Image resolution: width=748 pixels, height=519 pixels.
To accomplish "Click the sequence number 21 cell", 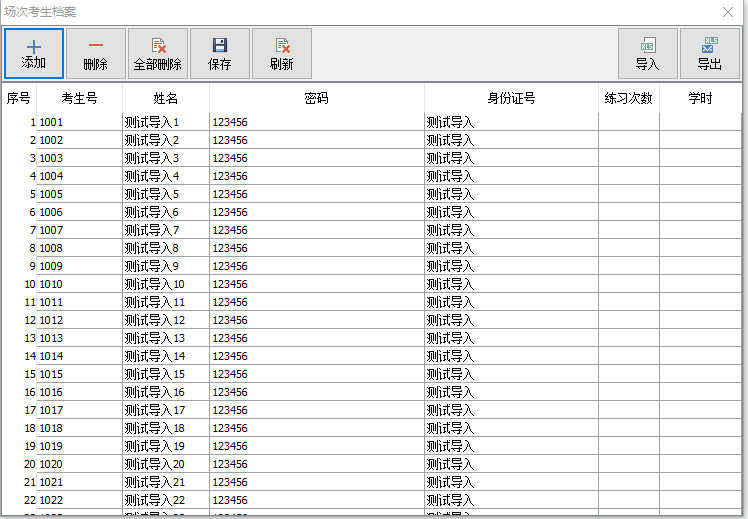I will tap(19, 482).
